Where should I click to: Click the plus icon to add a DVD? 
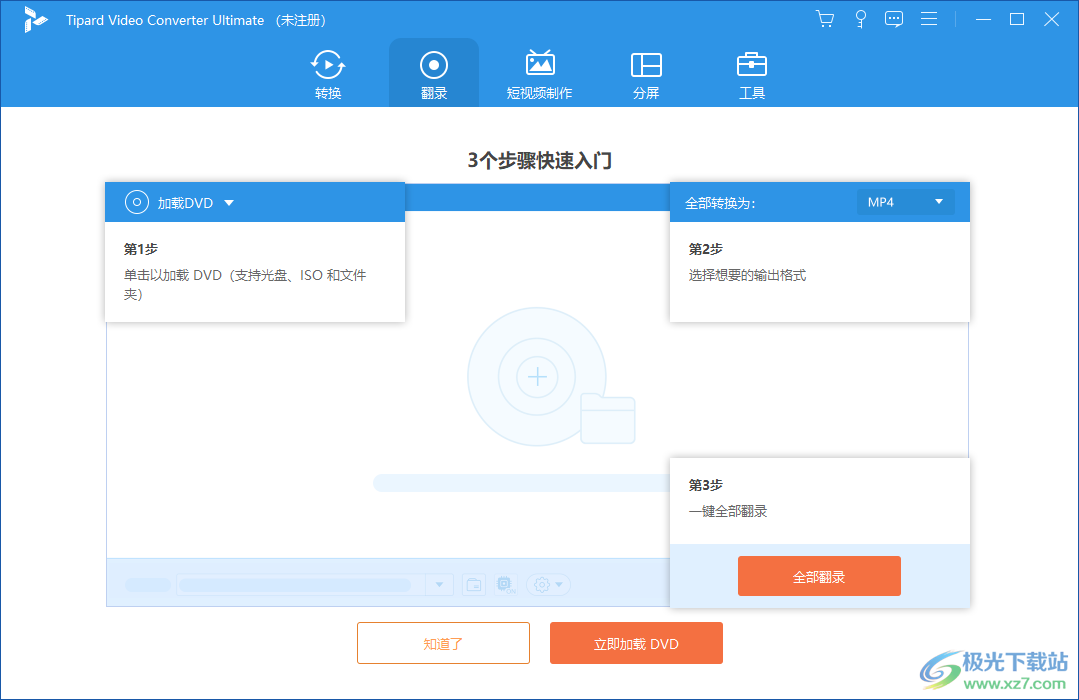pos(537,377)
